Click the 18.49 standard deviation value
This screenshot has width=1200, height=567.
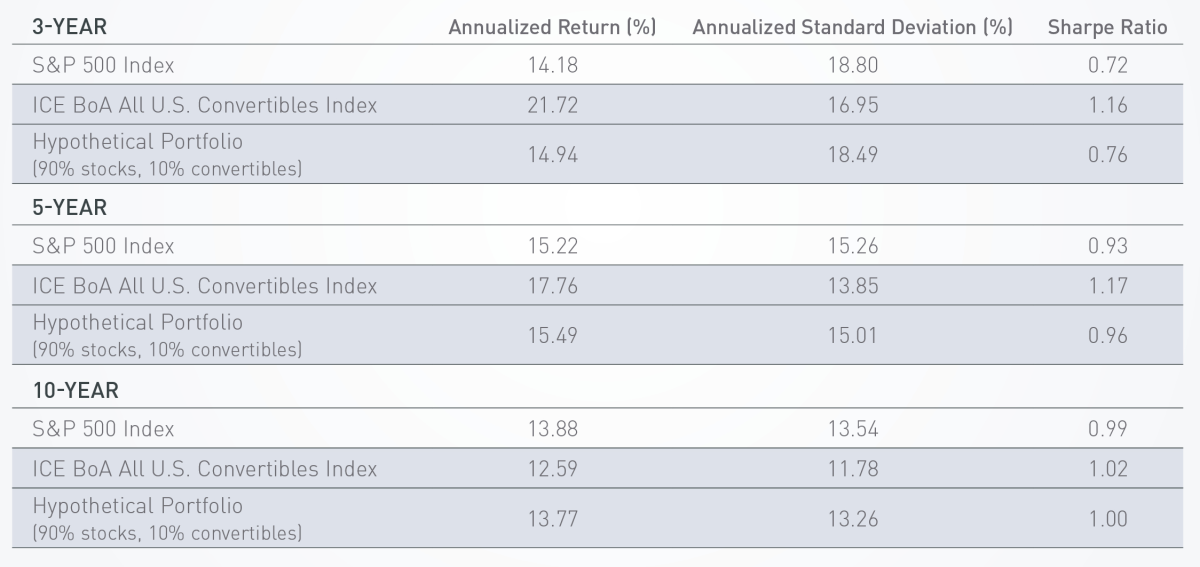pos(852,153)
